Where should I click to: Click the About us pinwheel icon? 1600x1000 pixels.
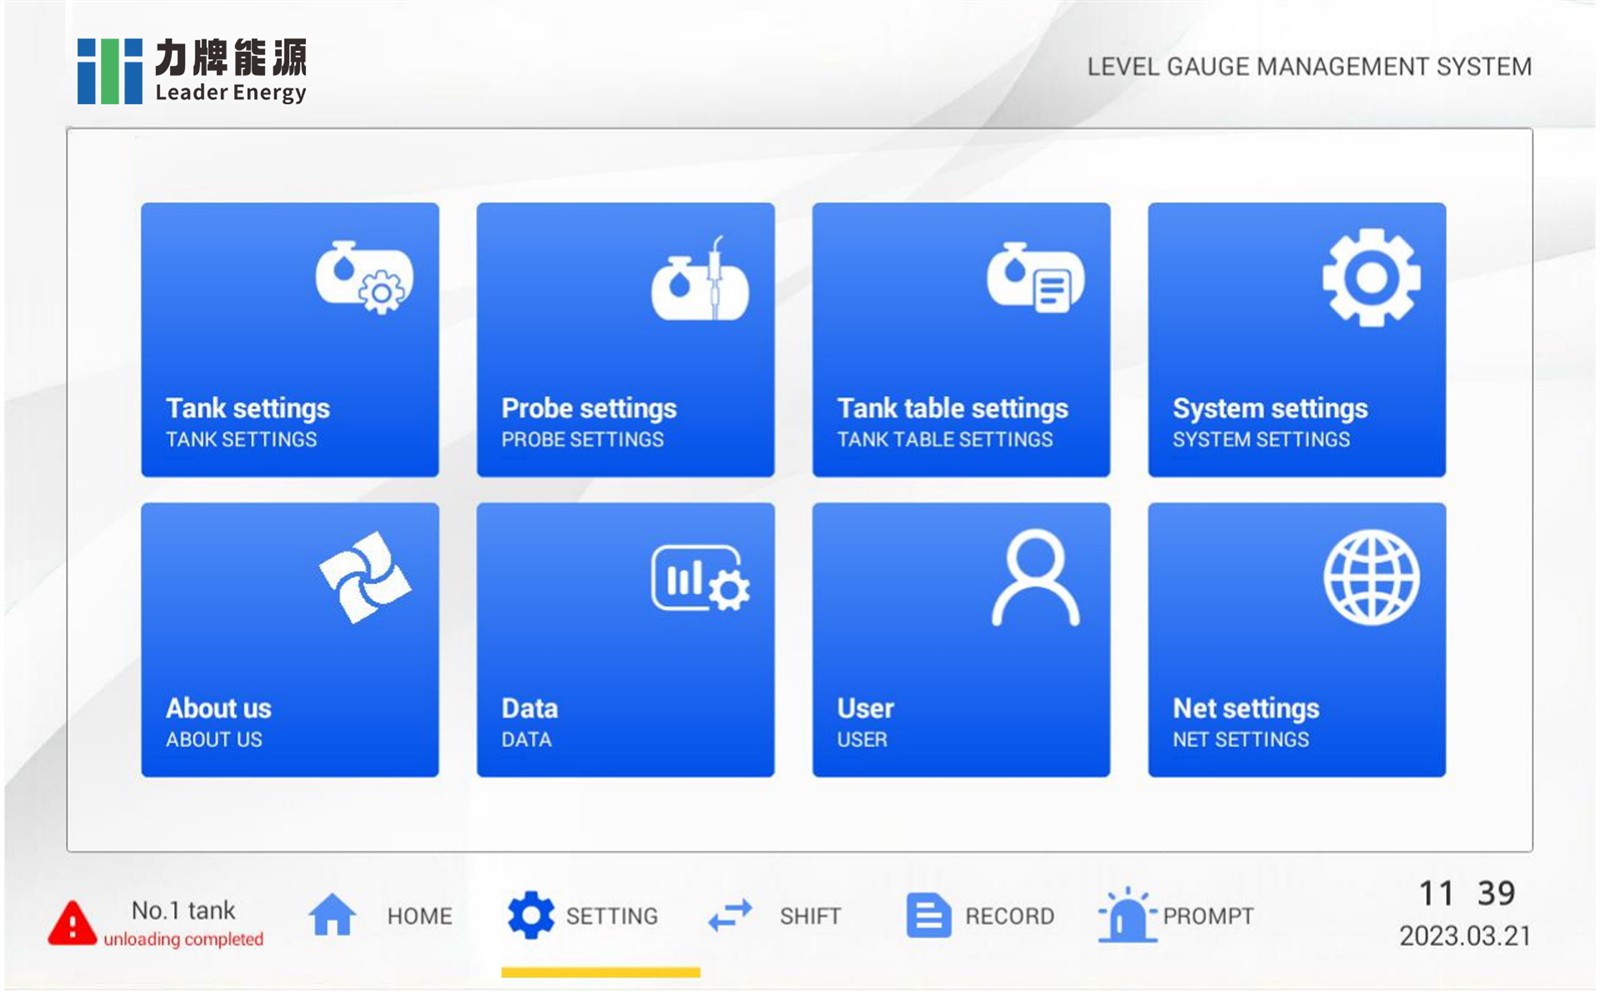tap(364, 578)
